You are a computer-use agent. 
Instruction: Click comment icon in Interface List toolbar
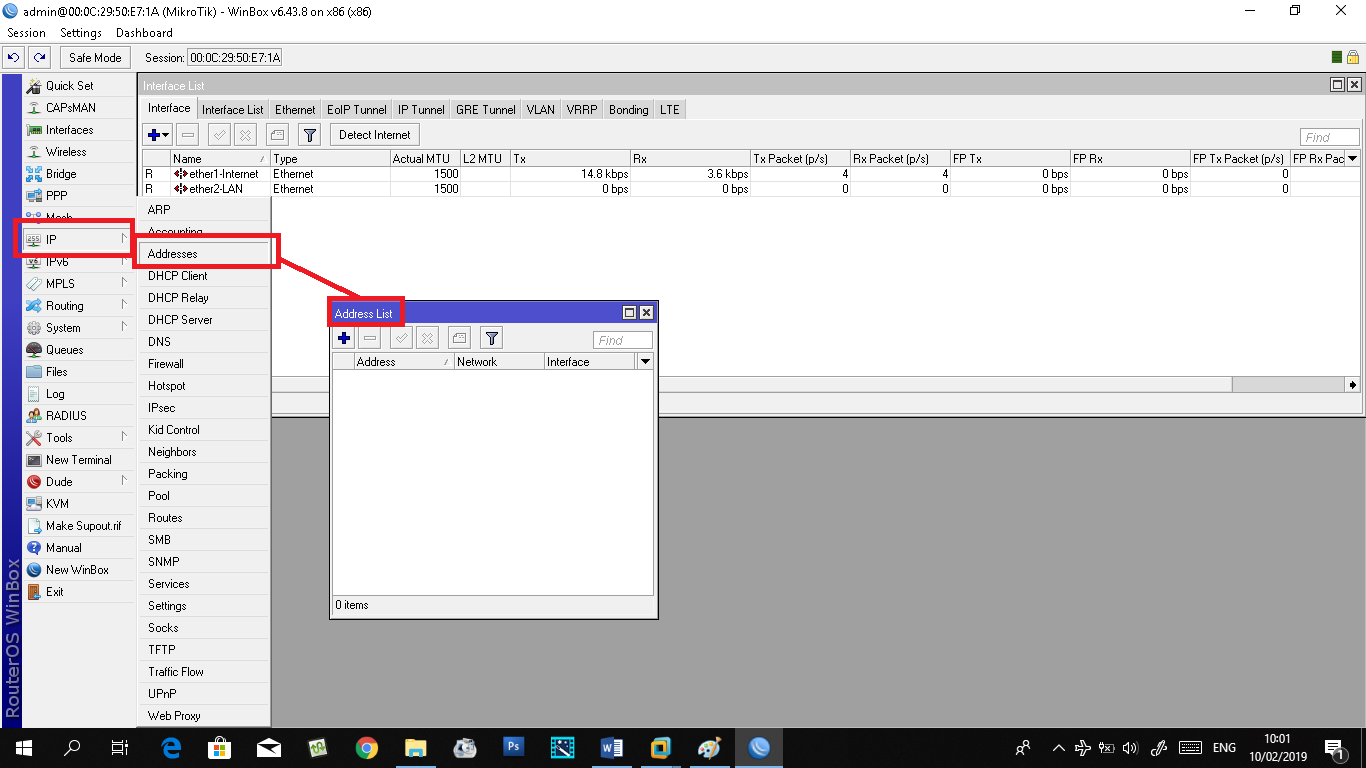pos(278,135)
